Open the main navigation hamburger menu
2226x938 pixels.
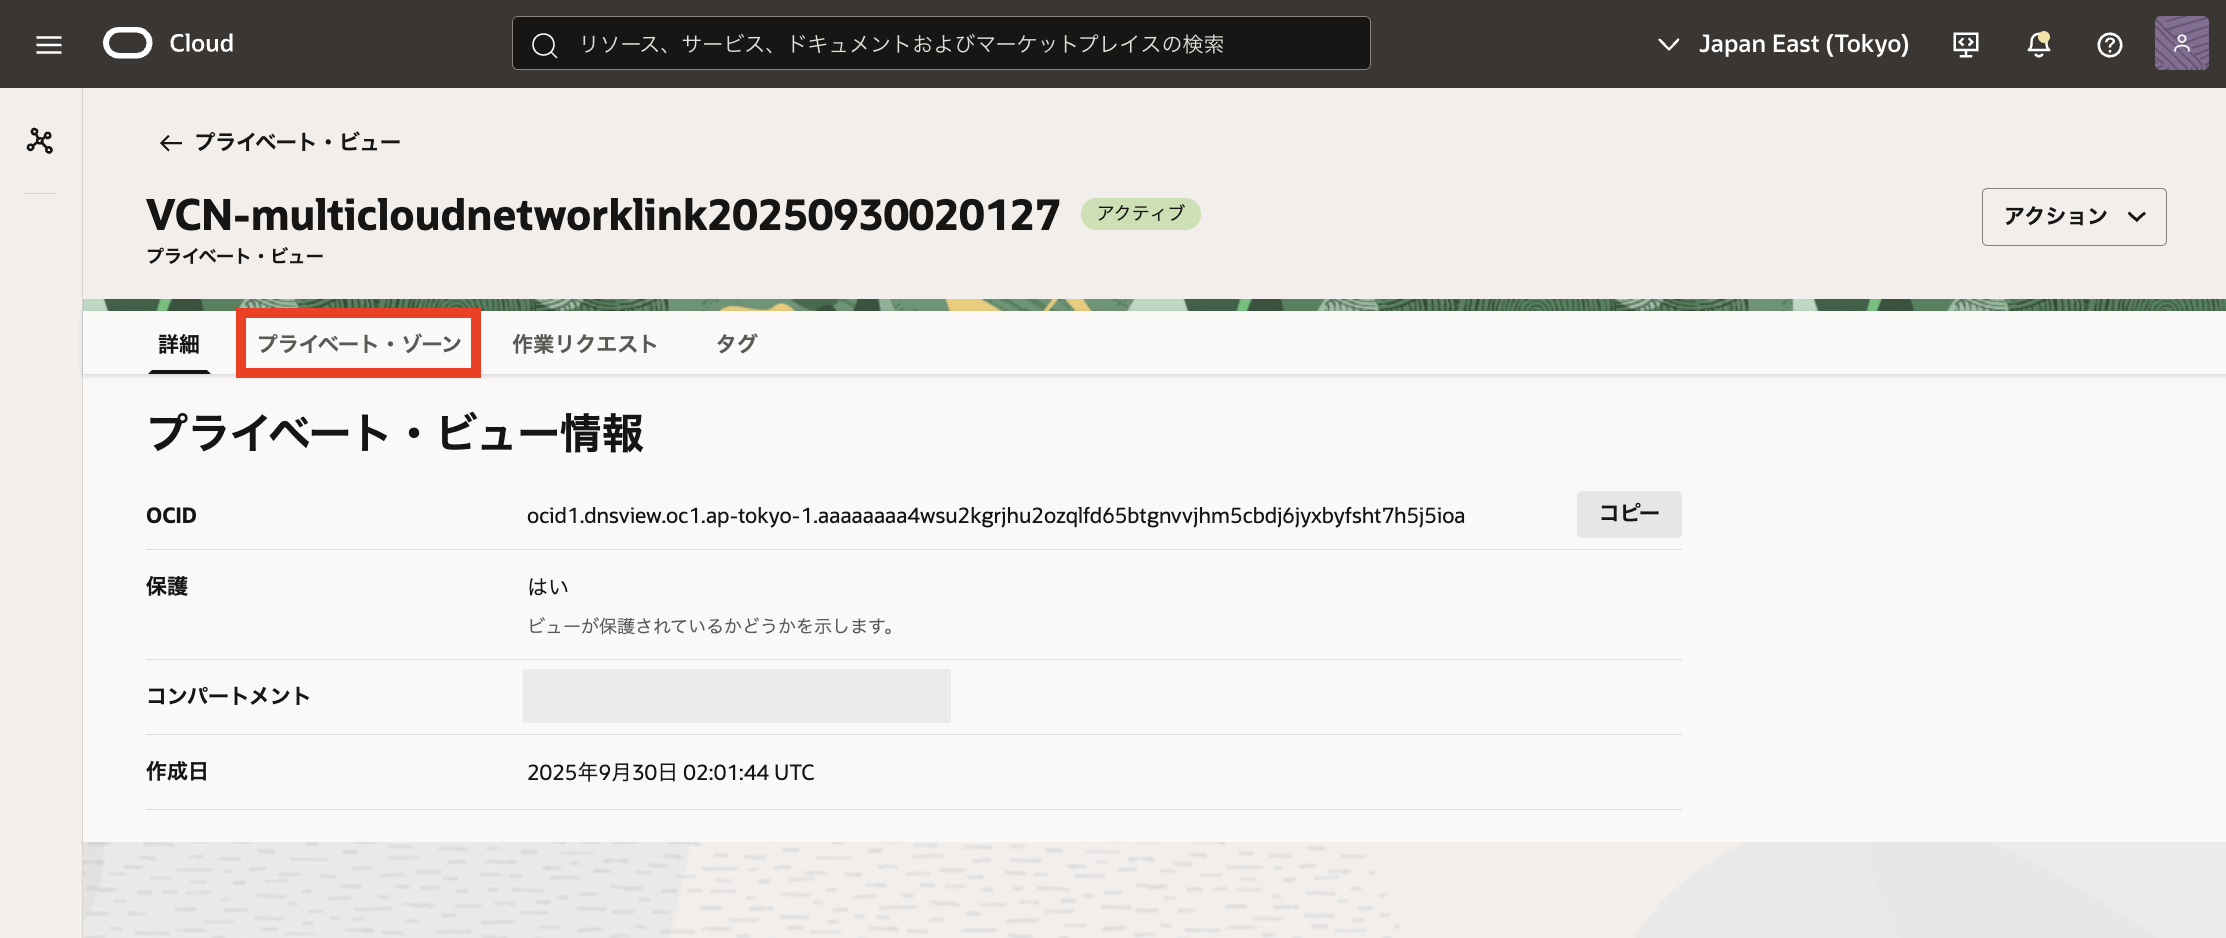(x=47, y=44)
